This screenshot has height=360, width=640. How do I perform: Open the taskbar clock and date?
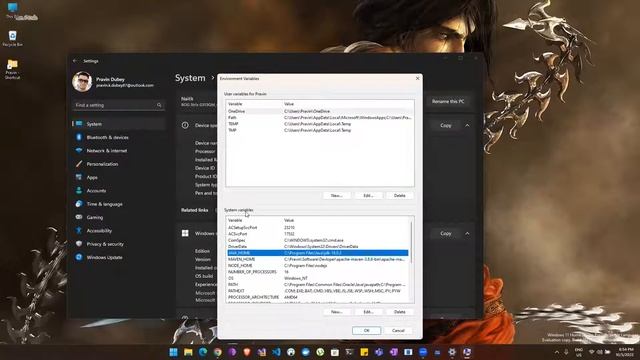[626, 352]
